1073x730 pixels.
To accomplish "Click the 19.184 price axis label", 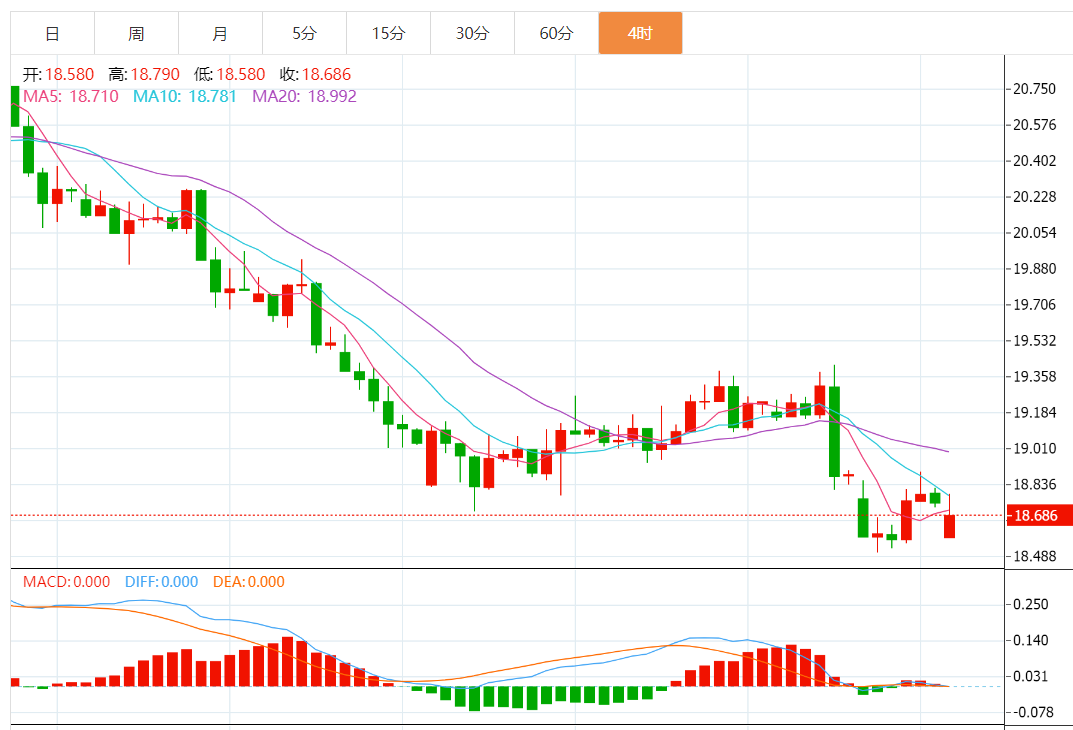I will point(1034,412).
